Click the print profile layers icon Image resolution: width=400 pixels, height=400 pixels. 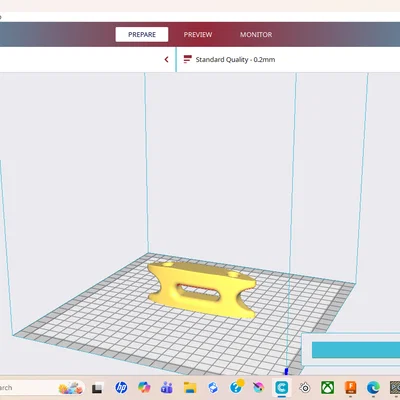click(x=188, y=59)
